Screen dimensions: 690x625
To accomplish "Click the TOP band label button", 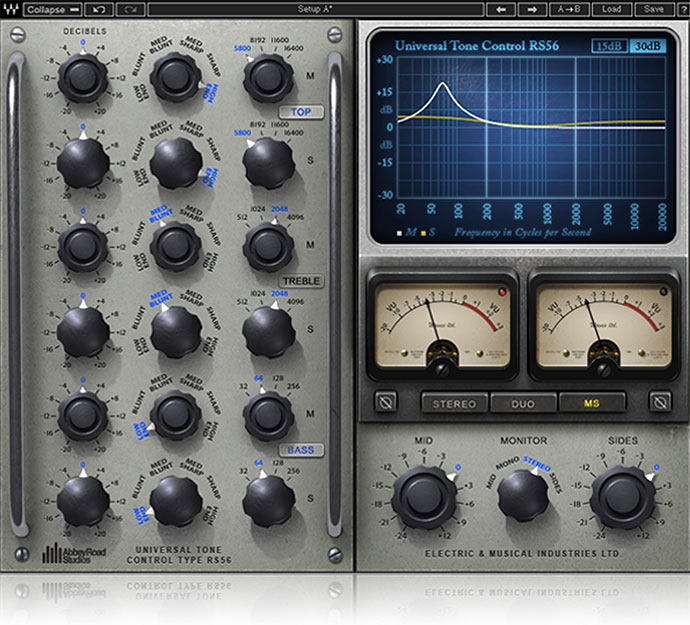I will (x=301, y=112).
